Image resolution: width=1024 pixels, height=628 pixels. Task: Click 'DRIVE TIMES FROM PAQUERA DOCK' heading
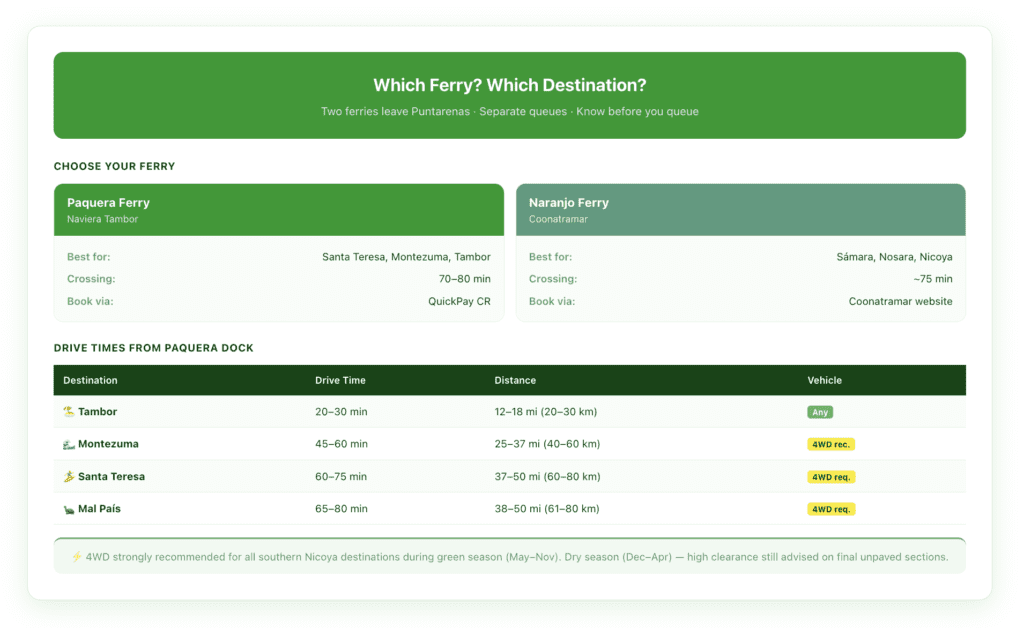coord(153,348)
